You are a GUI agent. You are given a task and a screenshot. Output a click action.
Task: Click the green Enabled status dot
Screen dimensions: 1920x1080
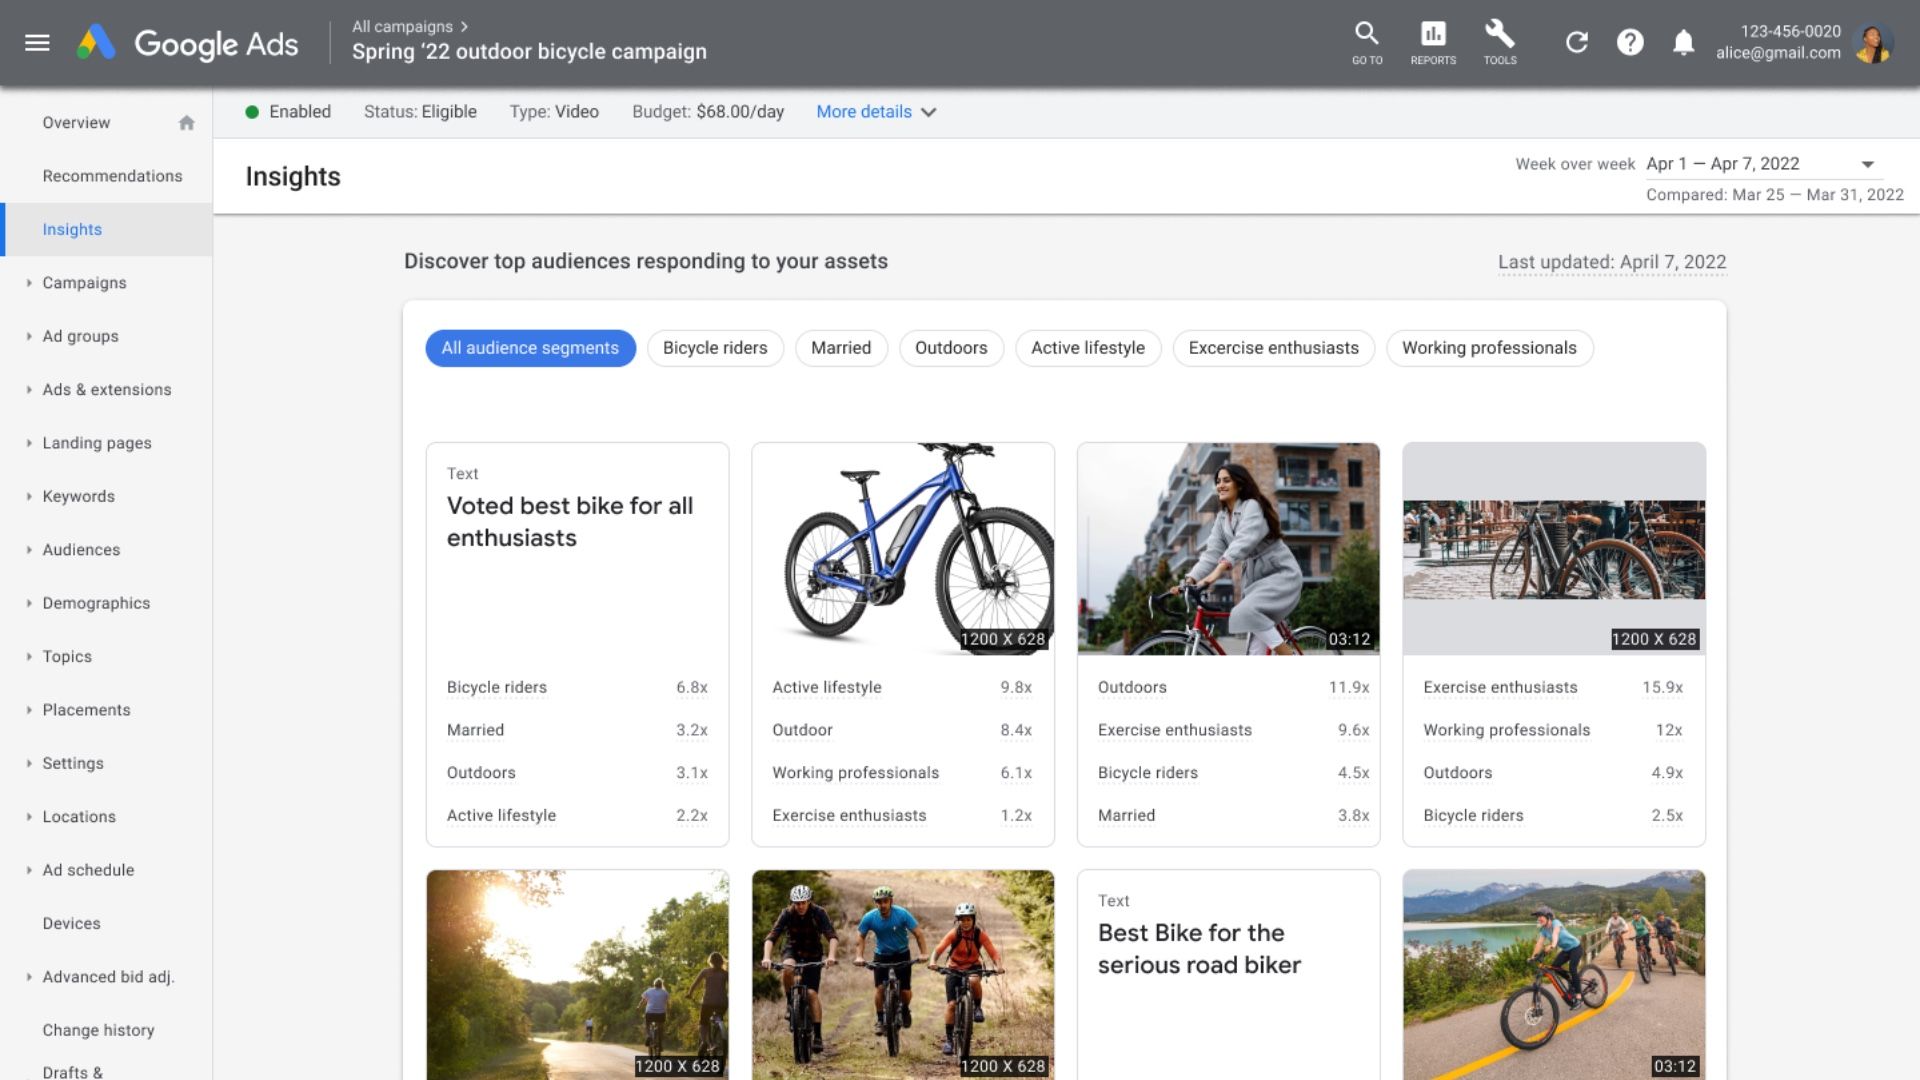coord(252,112)
